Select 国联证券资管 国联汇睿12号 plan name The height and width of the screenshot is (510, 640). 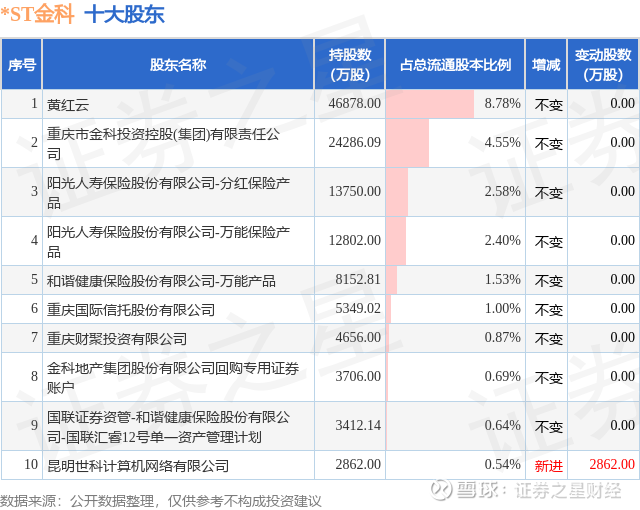pyautogui.click(x=168, y=426)
